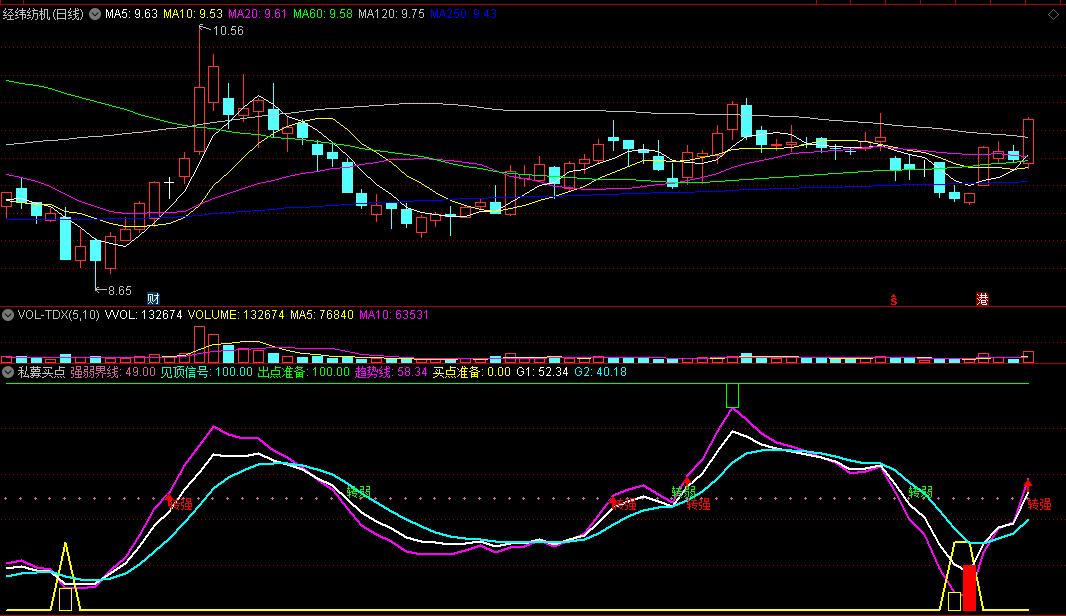Select the MA120: 9.75 moving average label
The image size is (1066, 616).
click(x=392, y=14)
